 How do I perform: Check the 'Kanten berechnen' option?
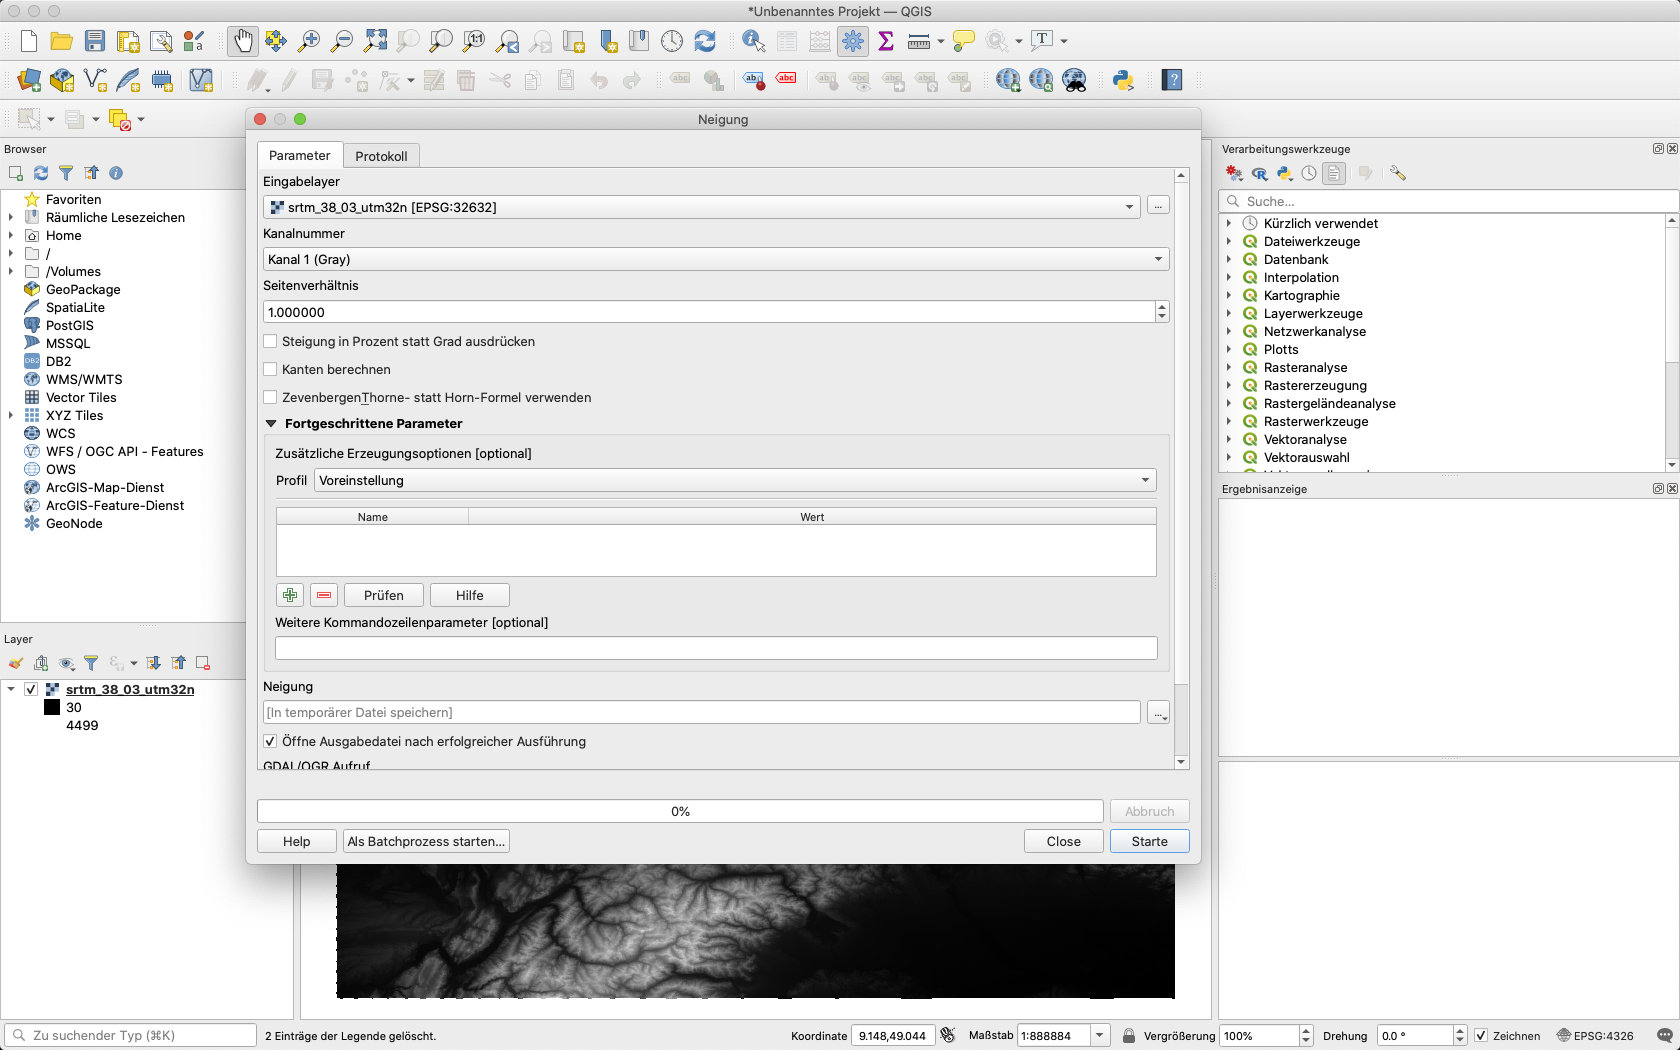point(270,370)
